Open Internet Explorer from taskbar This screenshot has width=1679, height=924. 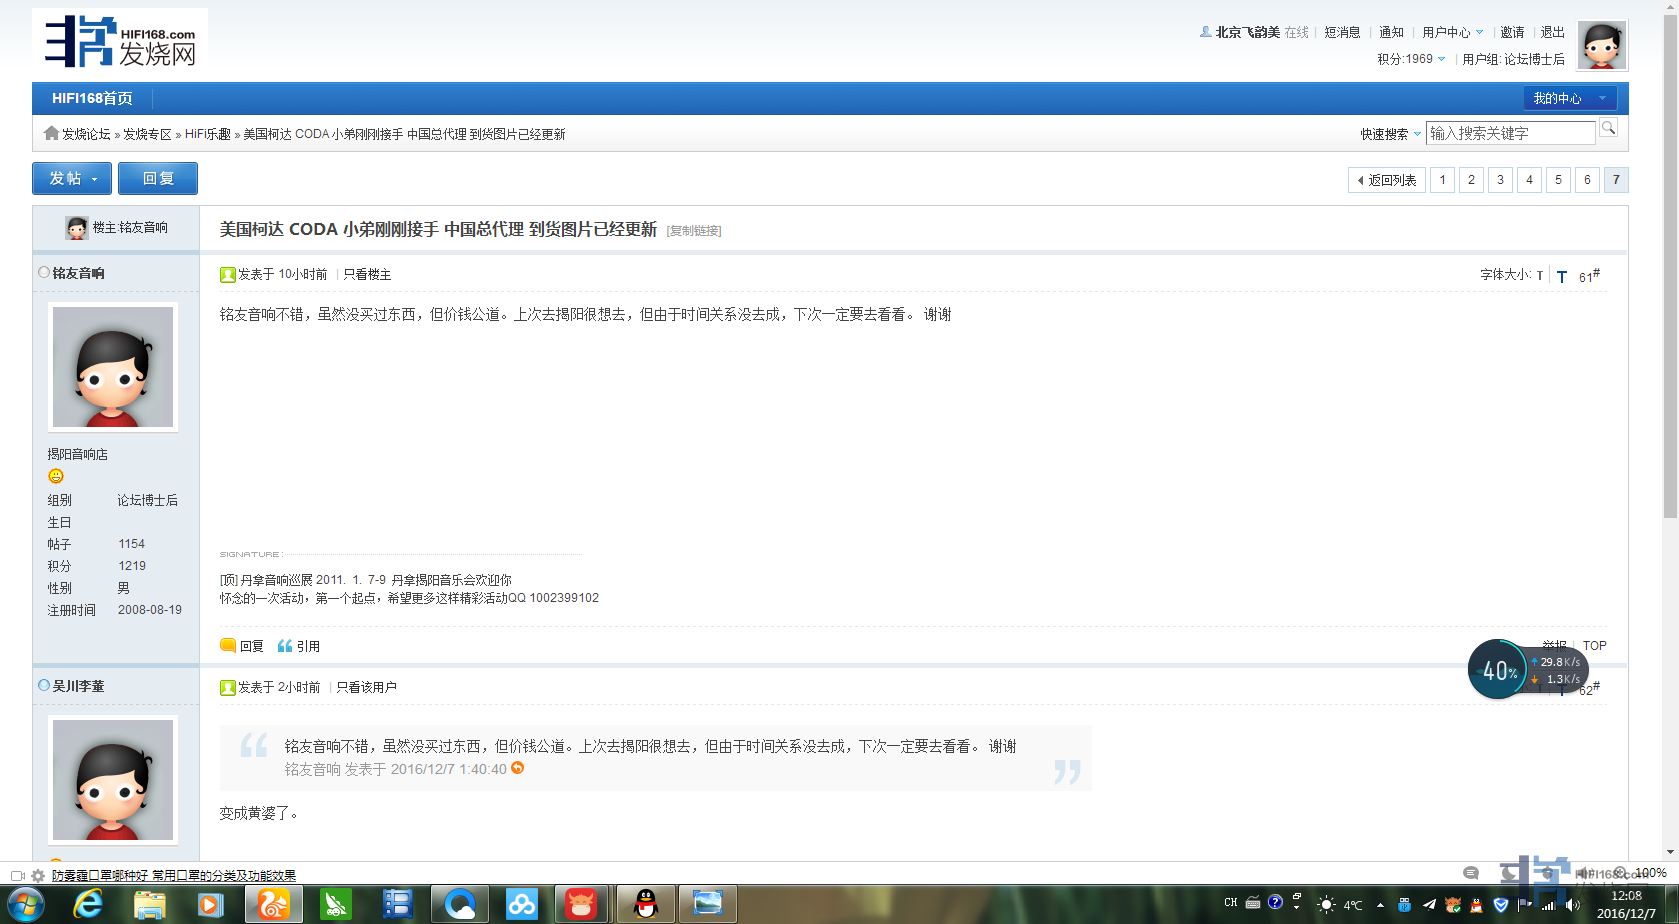88,904
